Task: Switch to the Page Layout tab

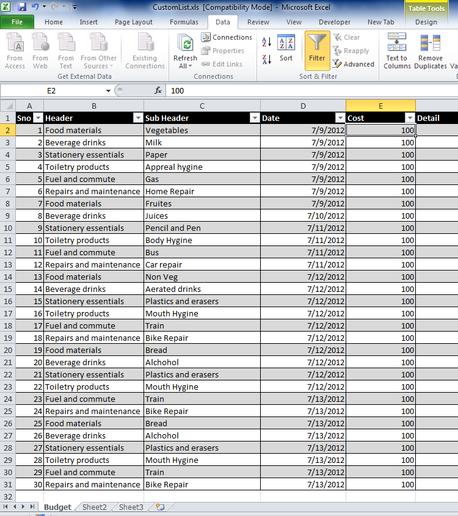Action: [133, 22]
